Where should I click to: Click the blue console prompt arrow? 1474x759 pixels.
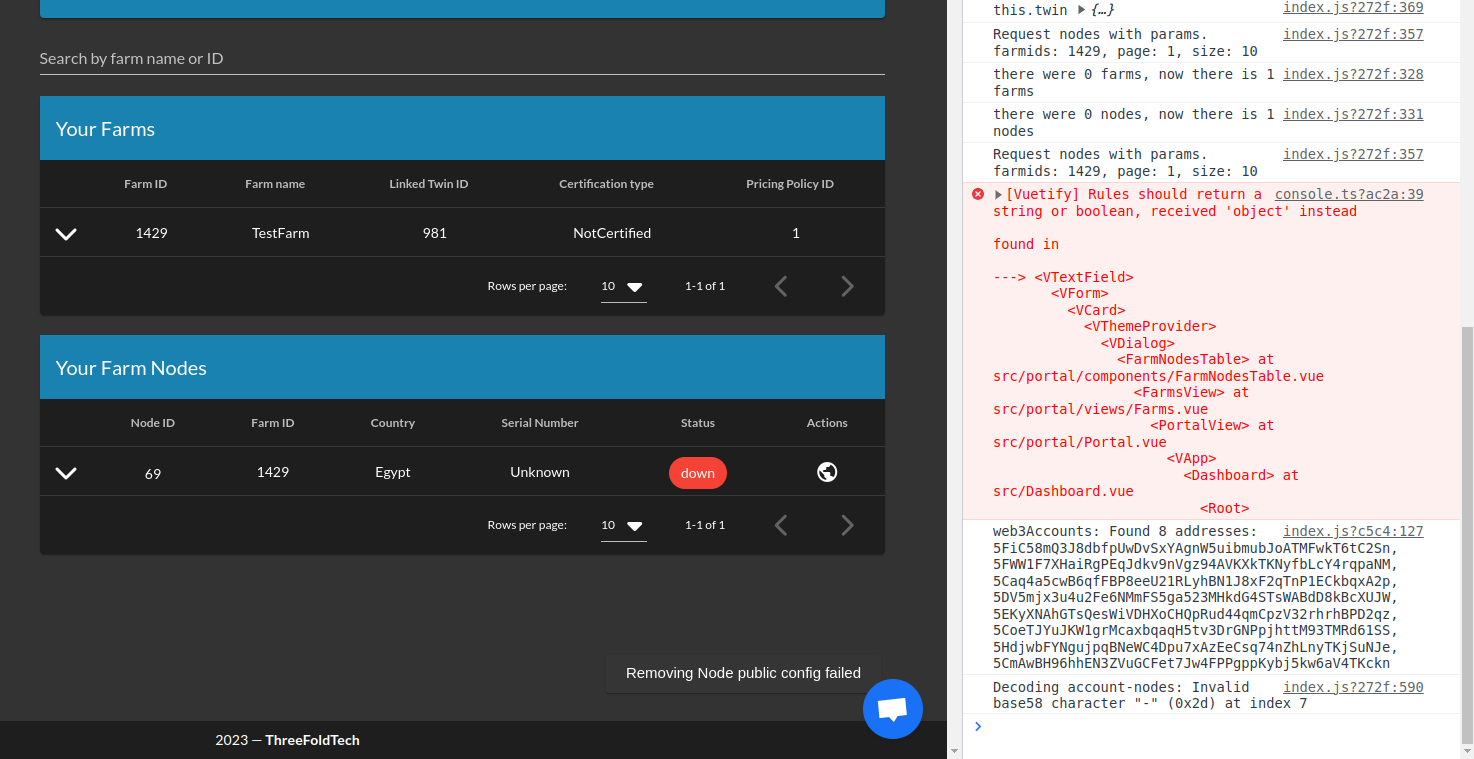tap(978, 726)
